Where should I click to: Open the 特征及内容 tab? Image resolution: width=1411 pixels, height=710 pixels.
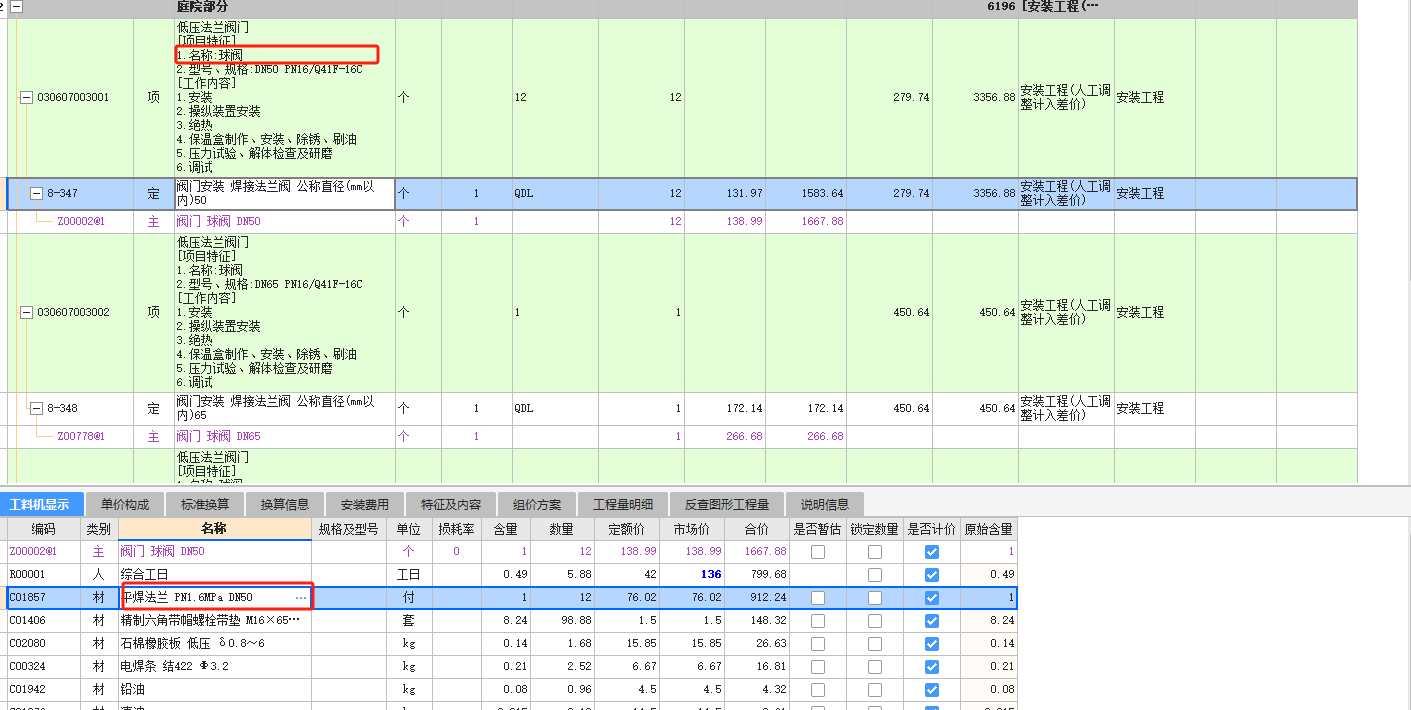tap(451, 504)
